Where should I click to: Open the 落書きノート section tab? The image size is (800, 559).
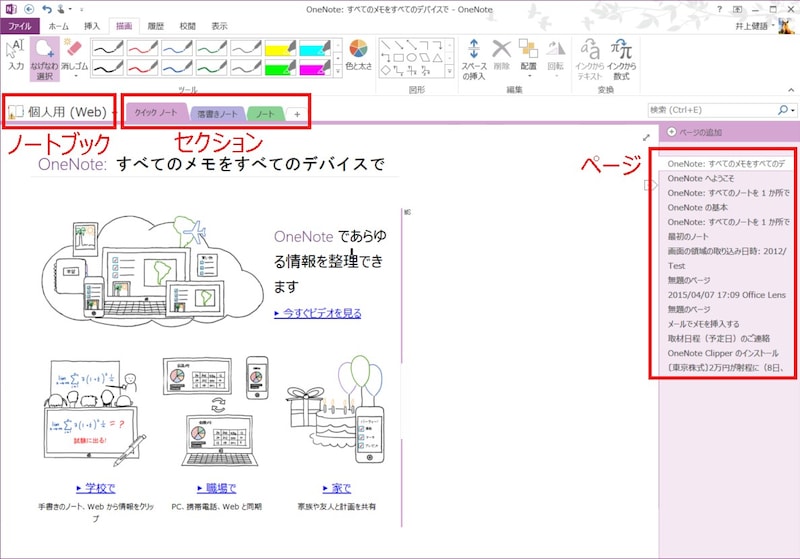218,114
